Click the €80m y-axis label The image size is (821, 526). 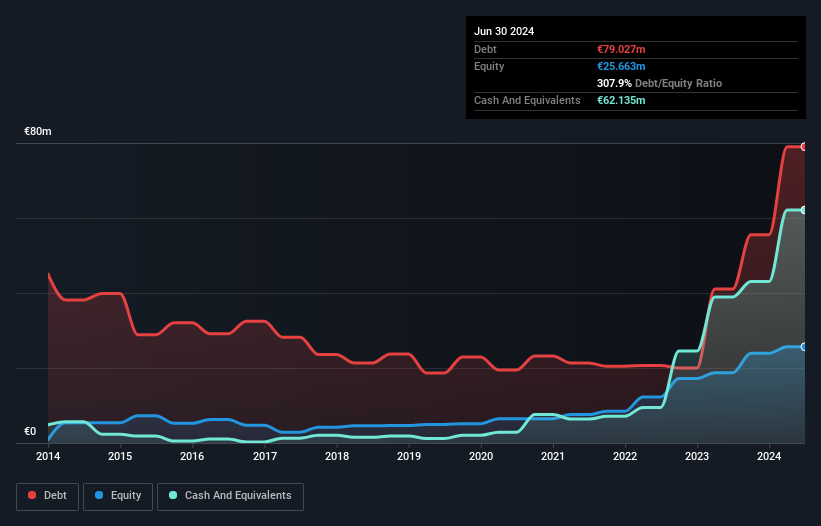click(x=38, y=131)
